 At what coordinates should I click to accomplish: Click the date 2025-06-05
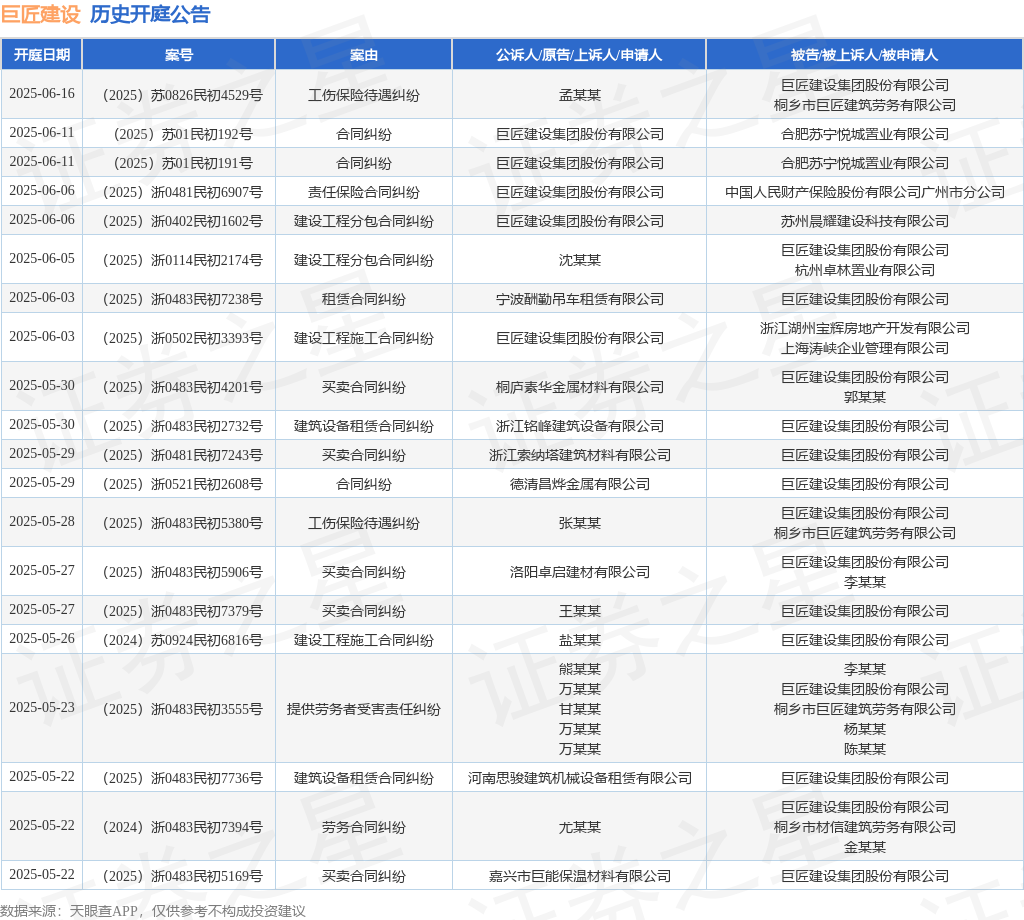[42, 259]
